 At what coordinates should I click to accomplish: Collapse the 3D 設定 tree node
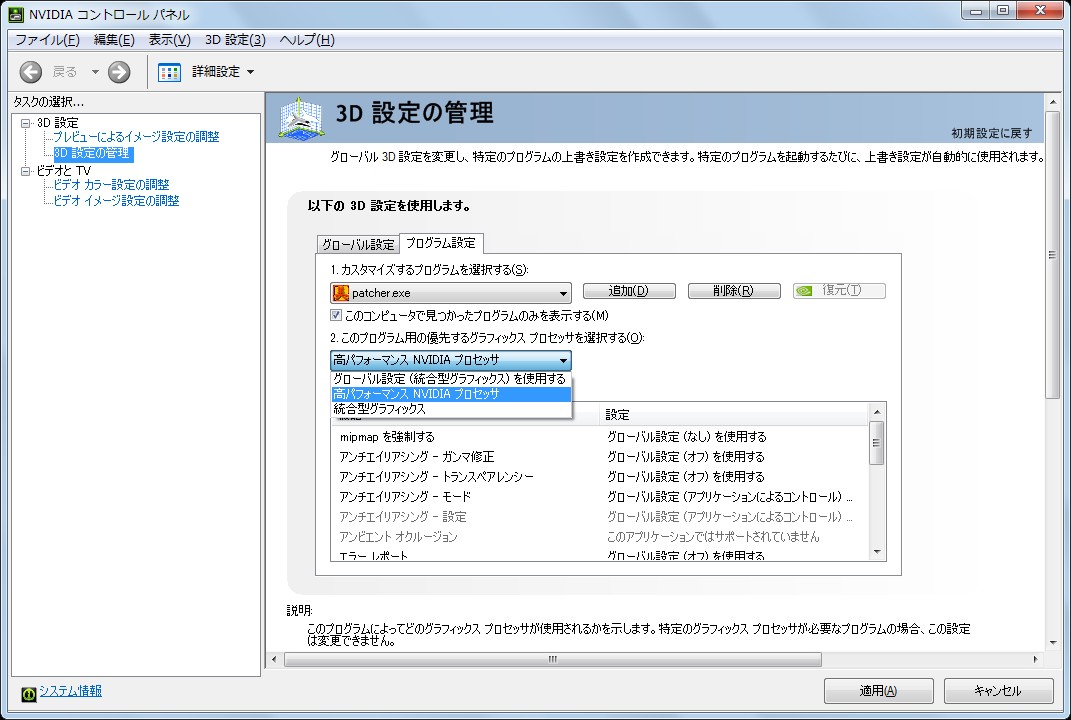tap(26, 123)
